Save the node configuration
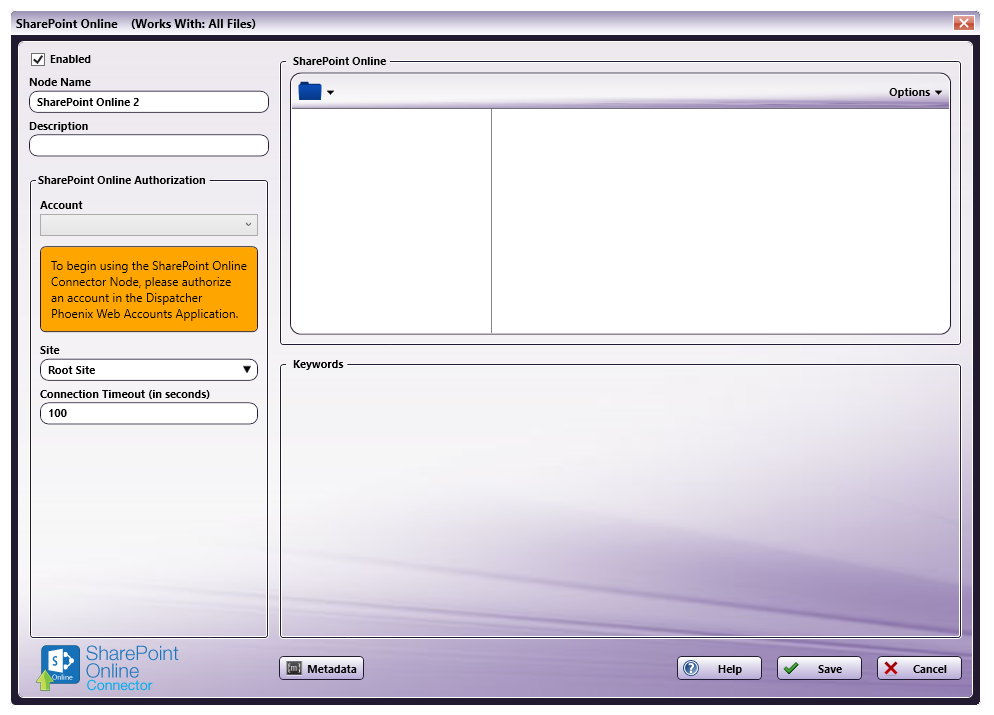The width and height of the screenshot is (994, 715). [x=819, y=668]
